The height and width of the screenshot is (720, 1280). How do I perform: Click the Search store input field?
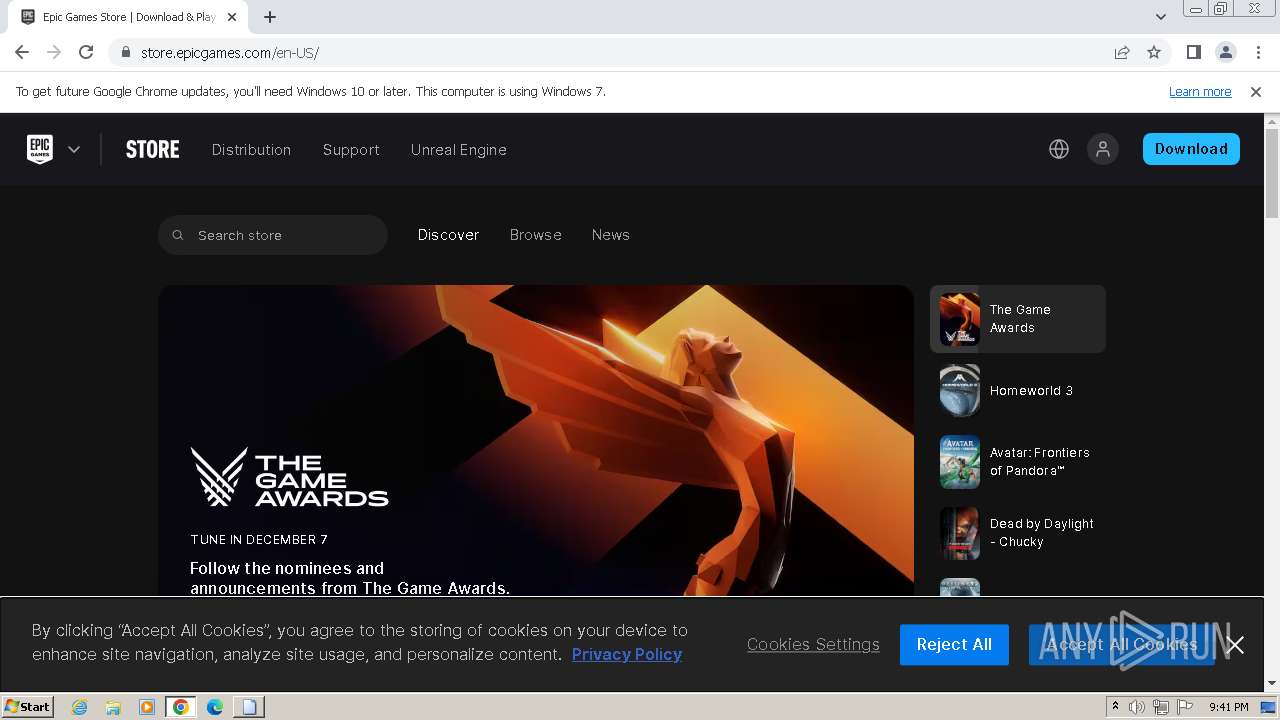(x=273, y=235)
